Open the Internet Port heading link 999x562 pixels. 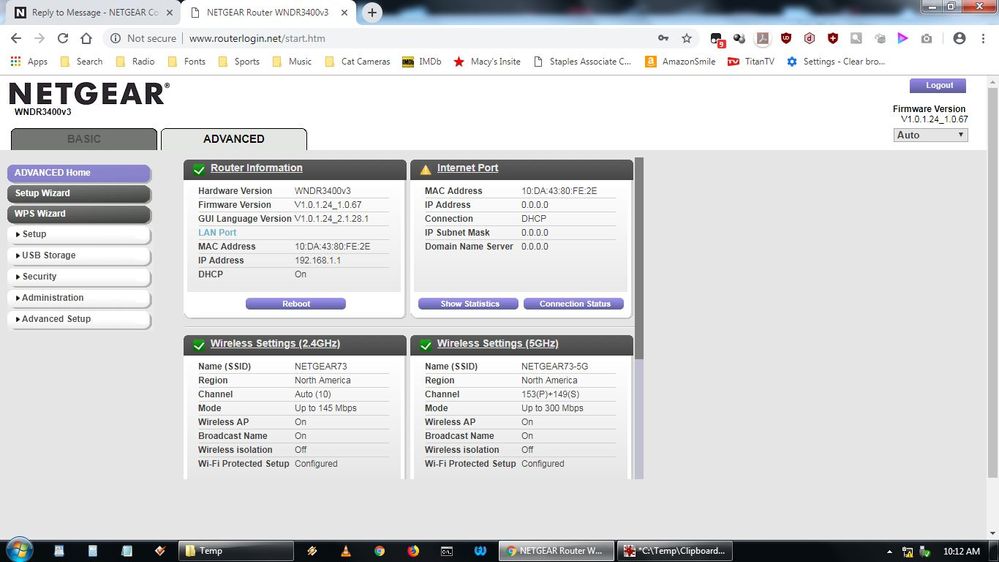(467, 168)
